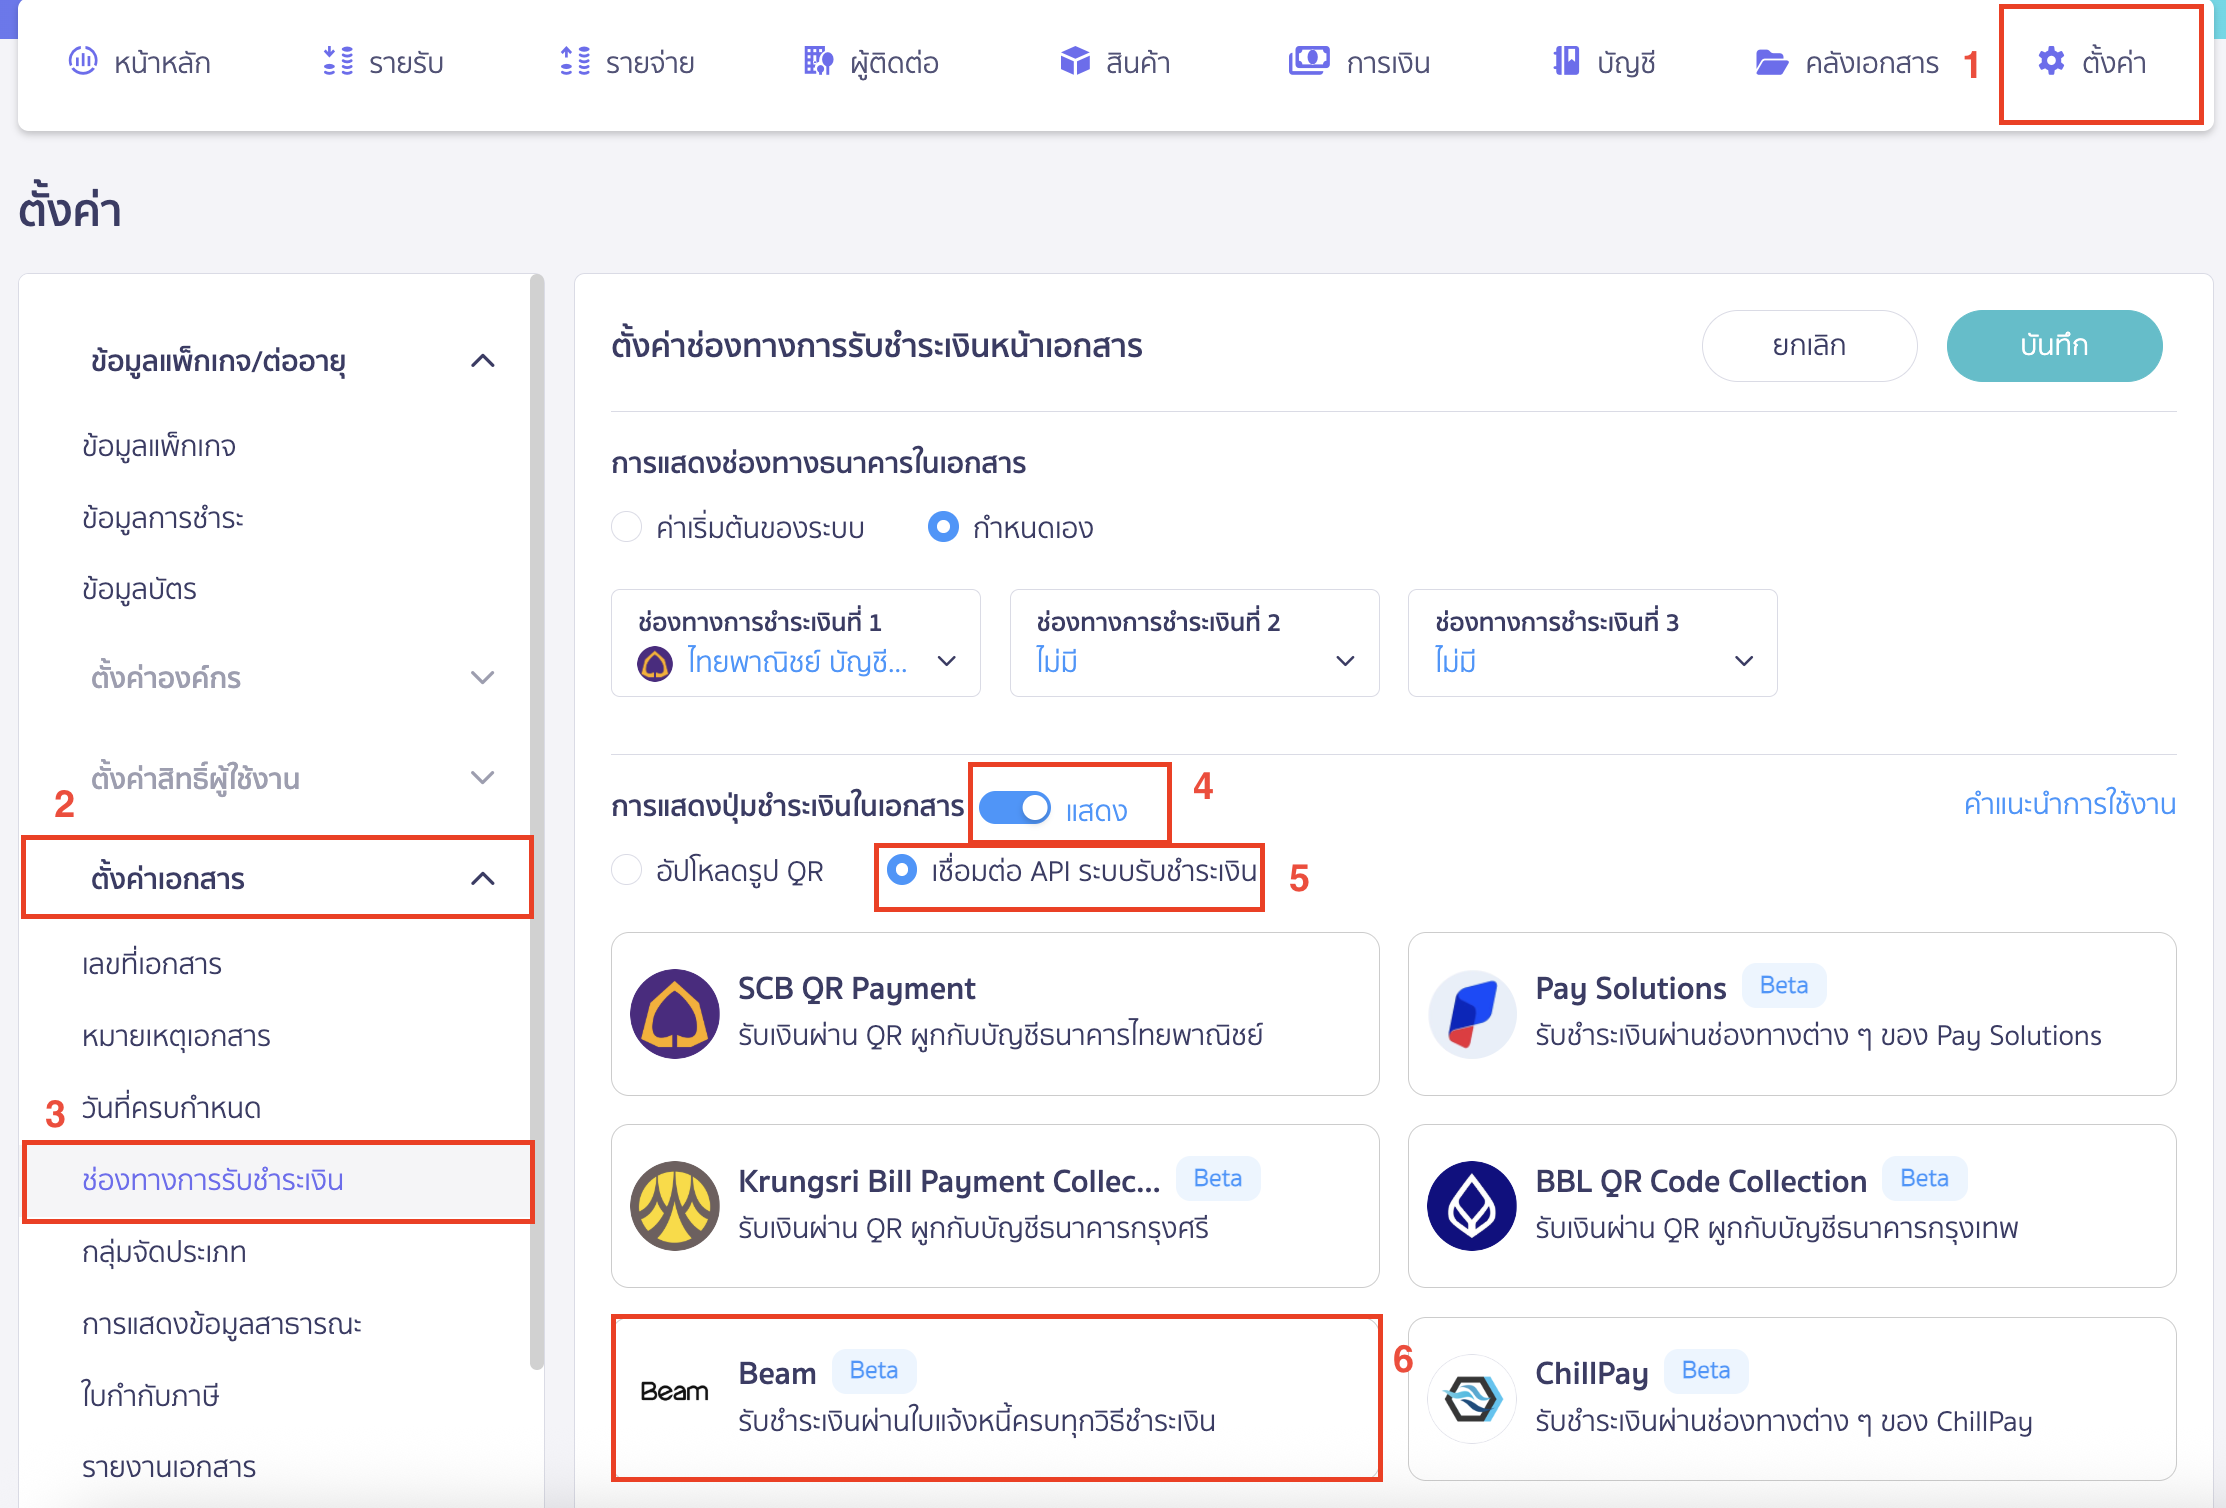Choose the Pay Solutions card
Screen dimensions: 2226x1508
coord(1792,1014)
